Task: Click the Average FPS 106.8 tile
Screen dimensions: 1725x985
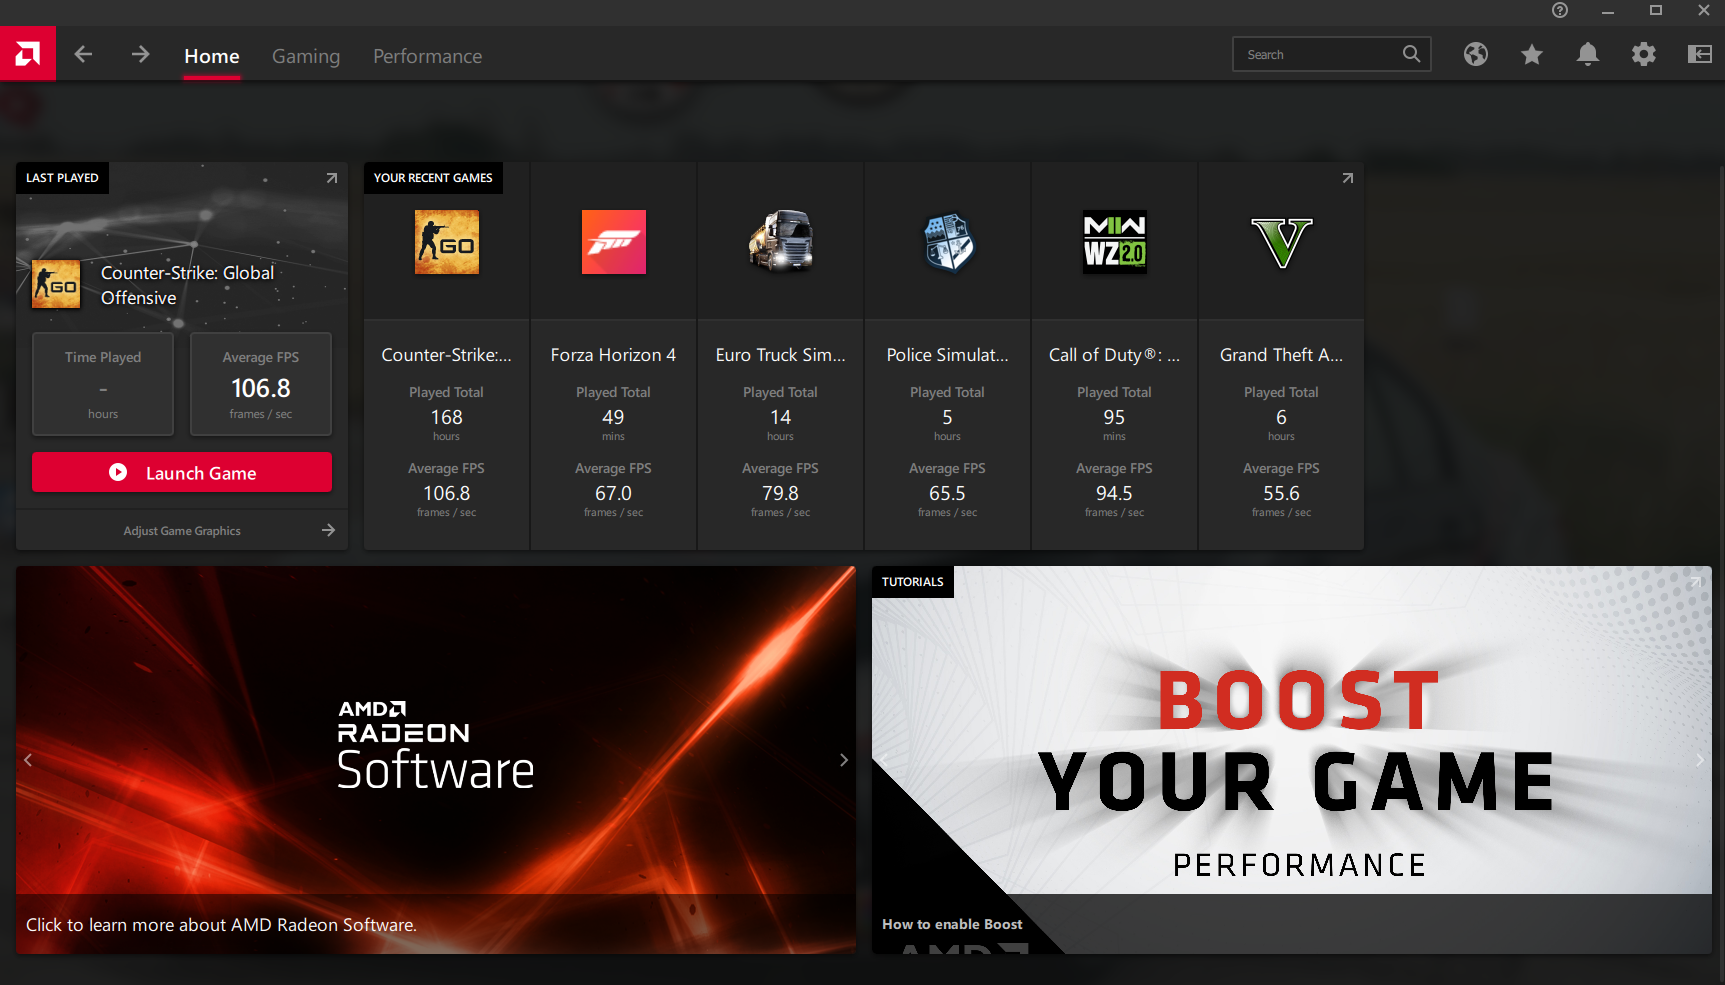Action: click(x=261, y=384)
